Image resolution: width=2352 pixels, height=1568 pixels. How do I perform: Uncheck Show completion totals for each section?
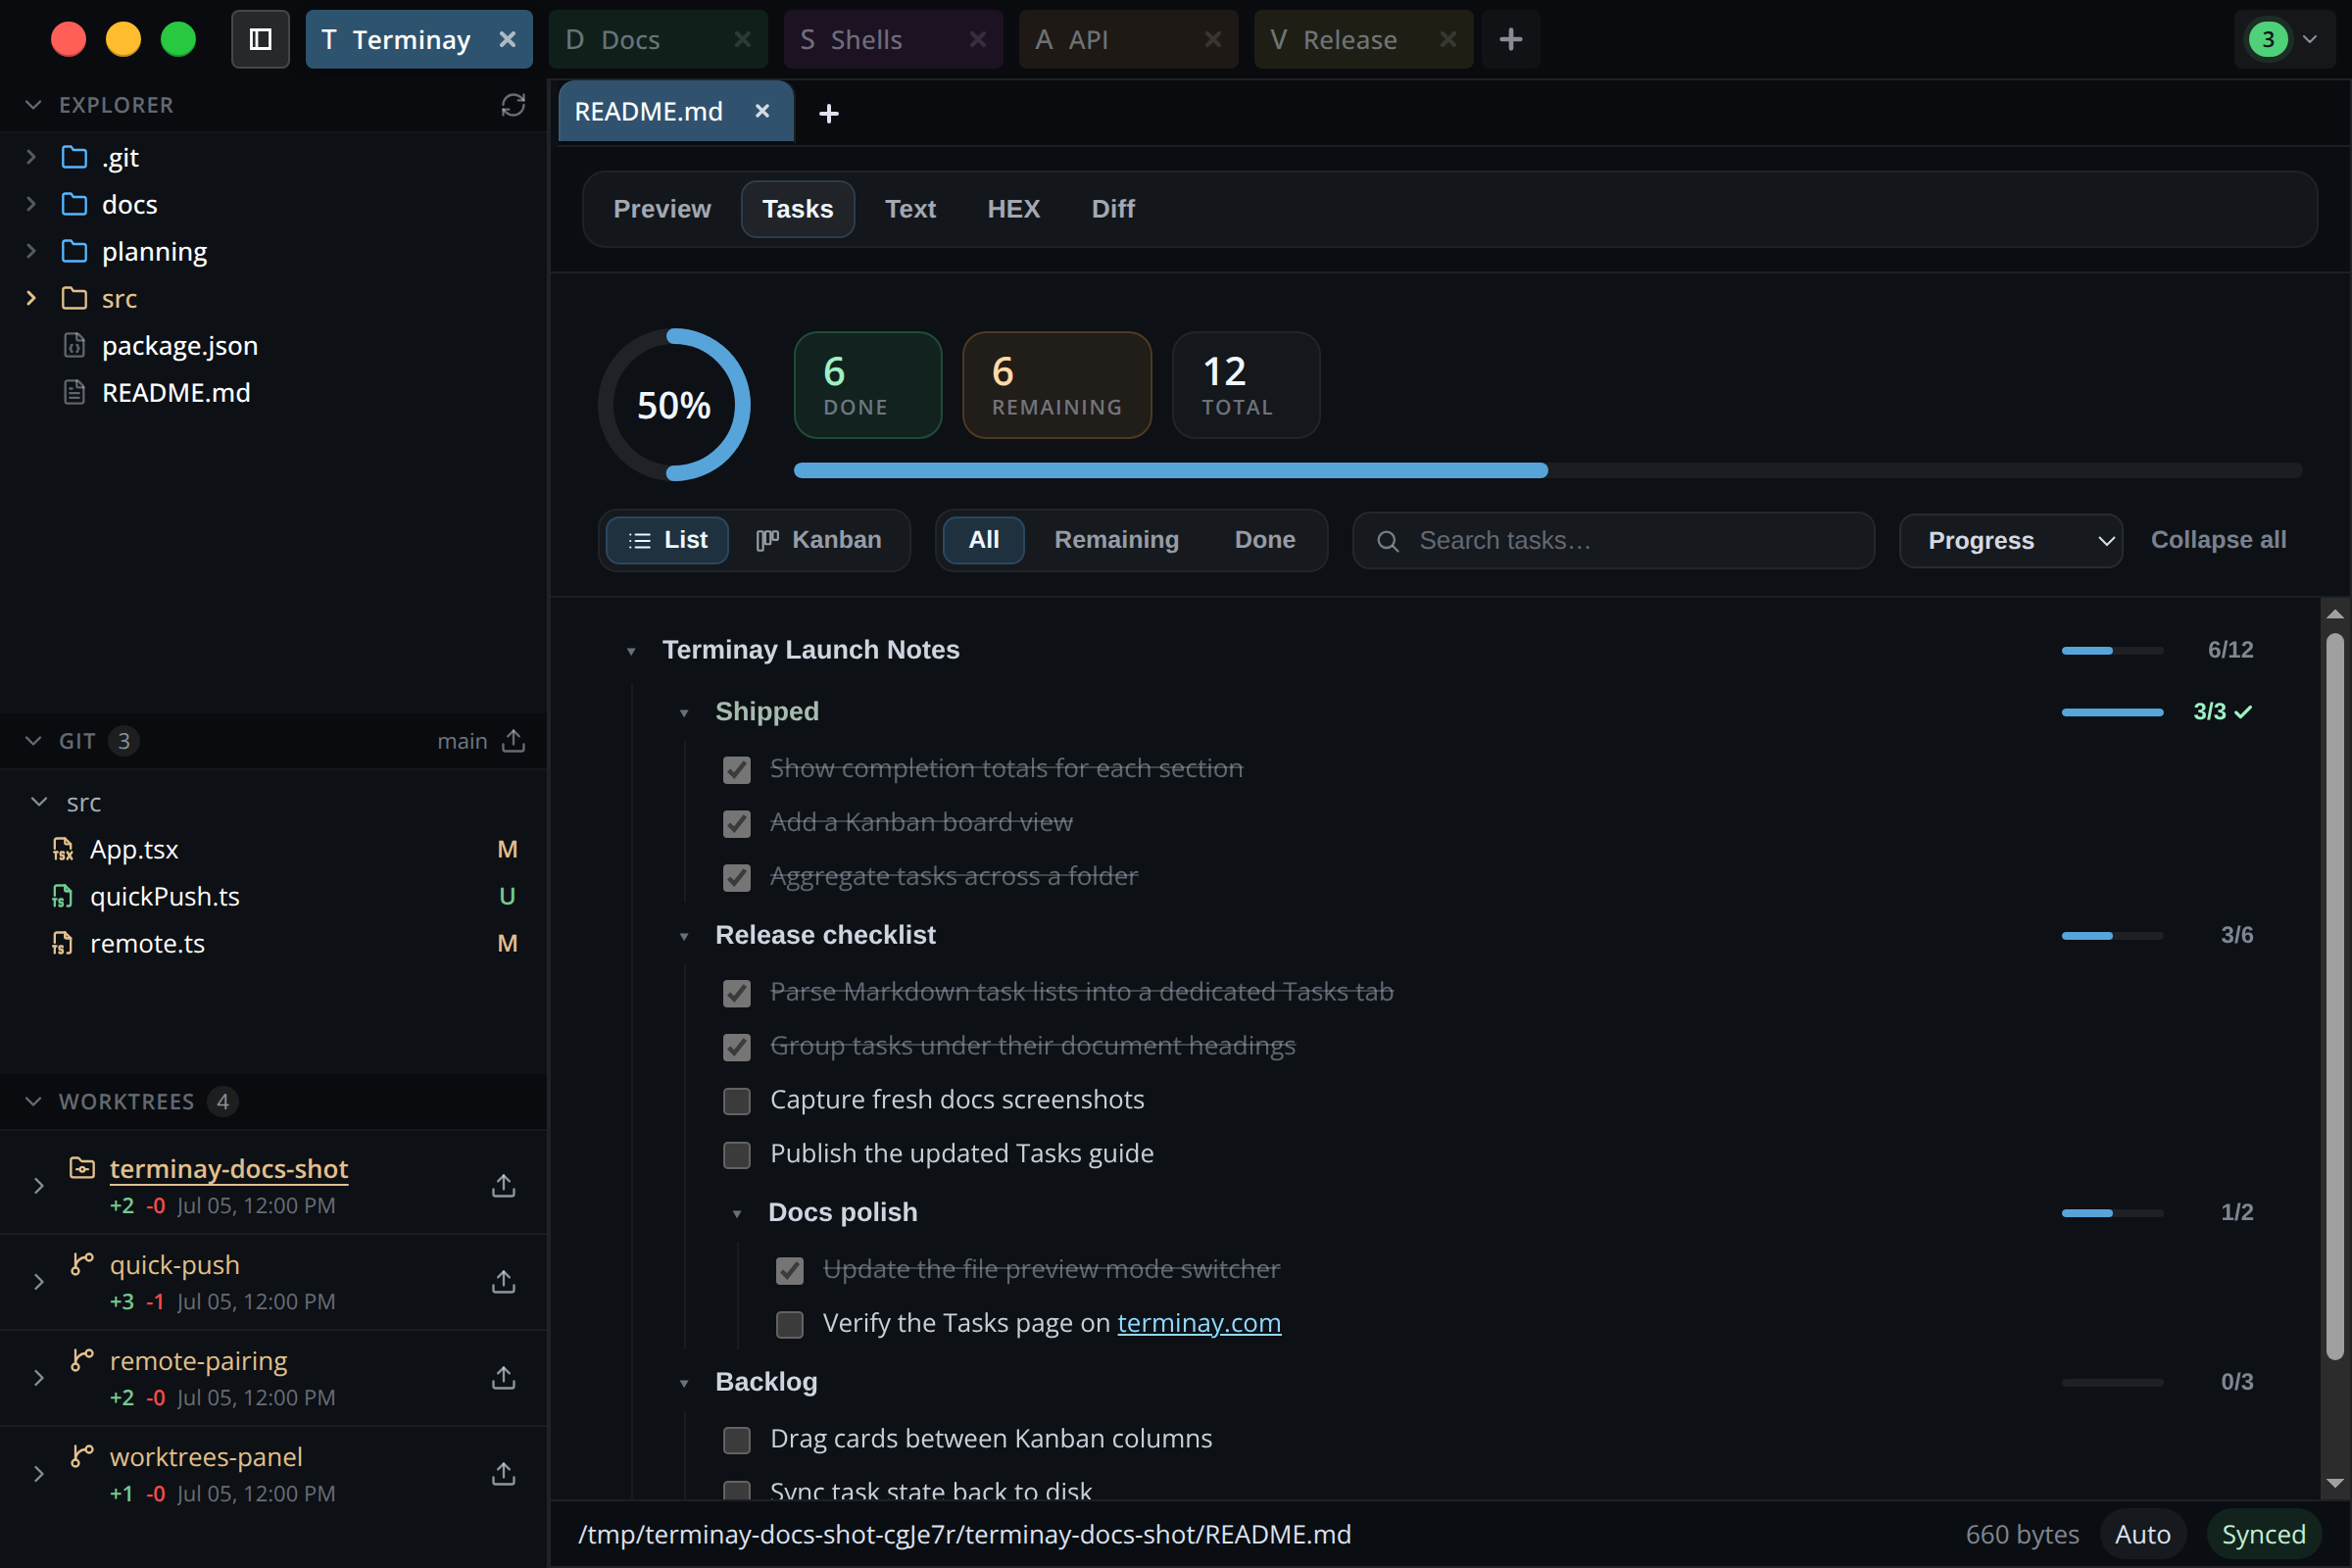(737, 769)
